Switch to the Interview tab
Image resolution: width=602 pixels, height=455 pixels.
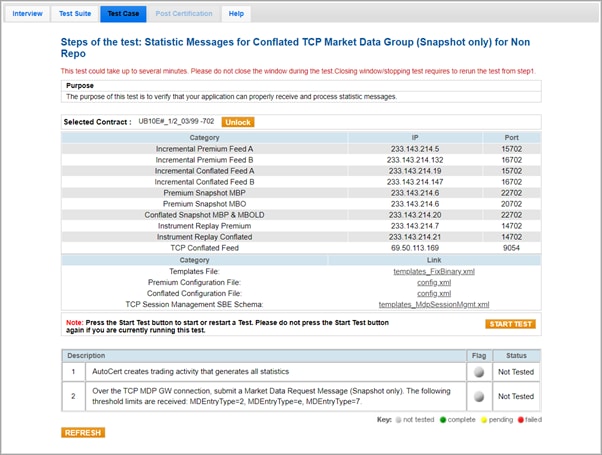pos(27,14)
